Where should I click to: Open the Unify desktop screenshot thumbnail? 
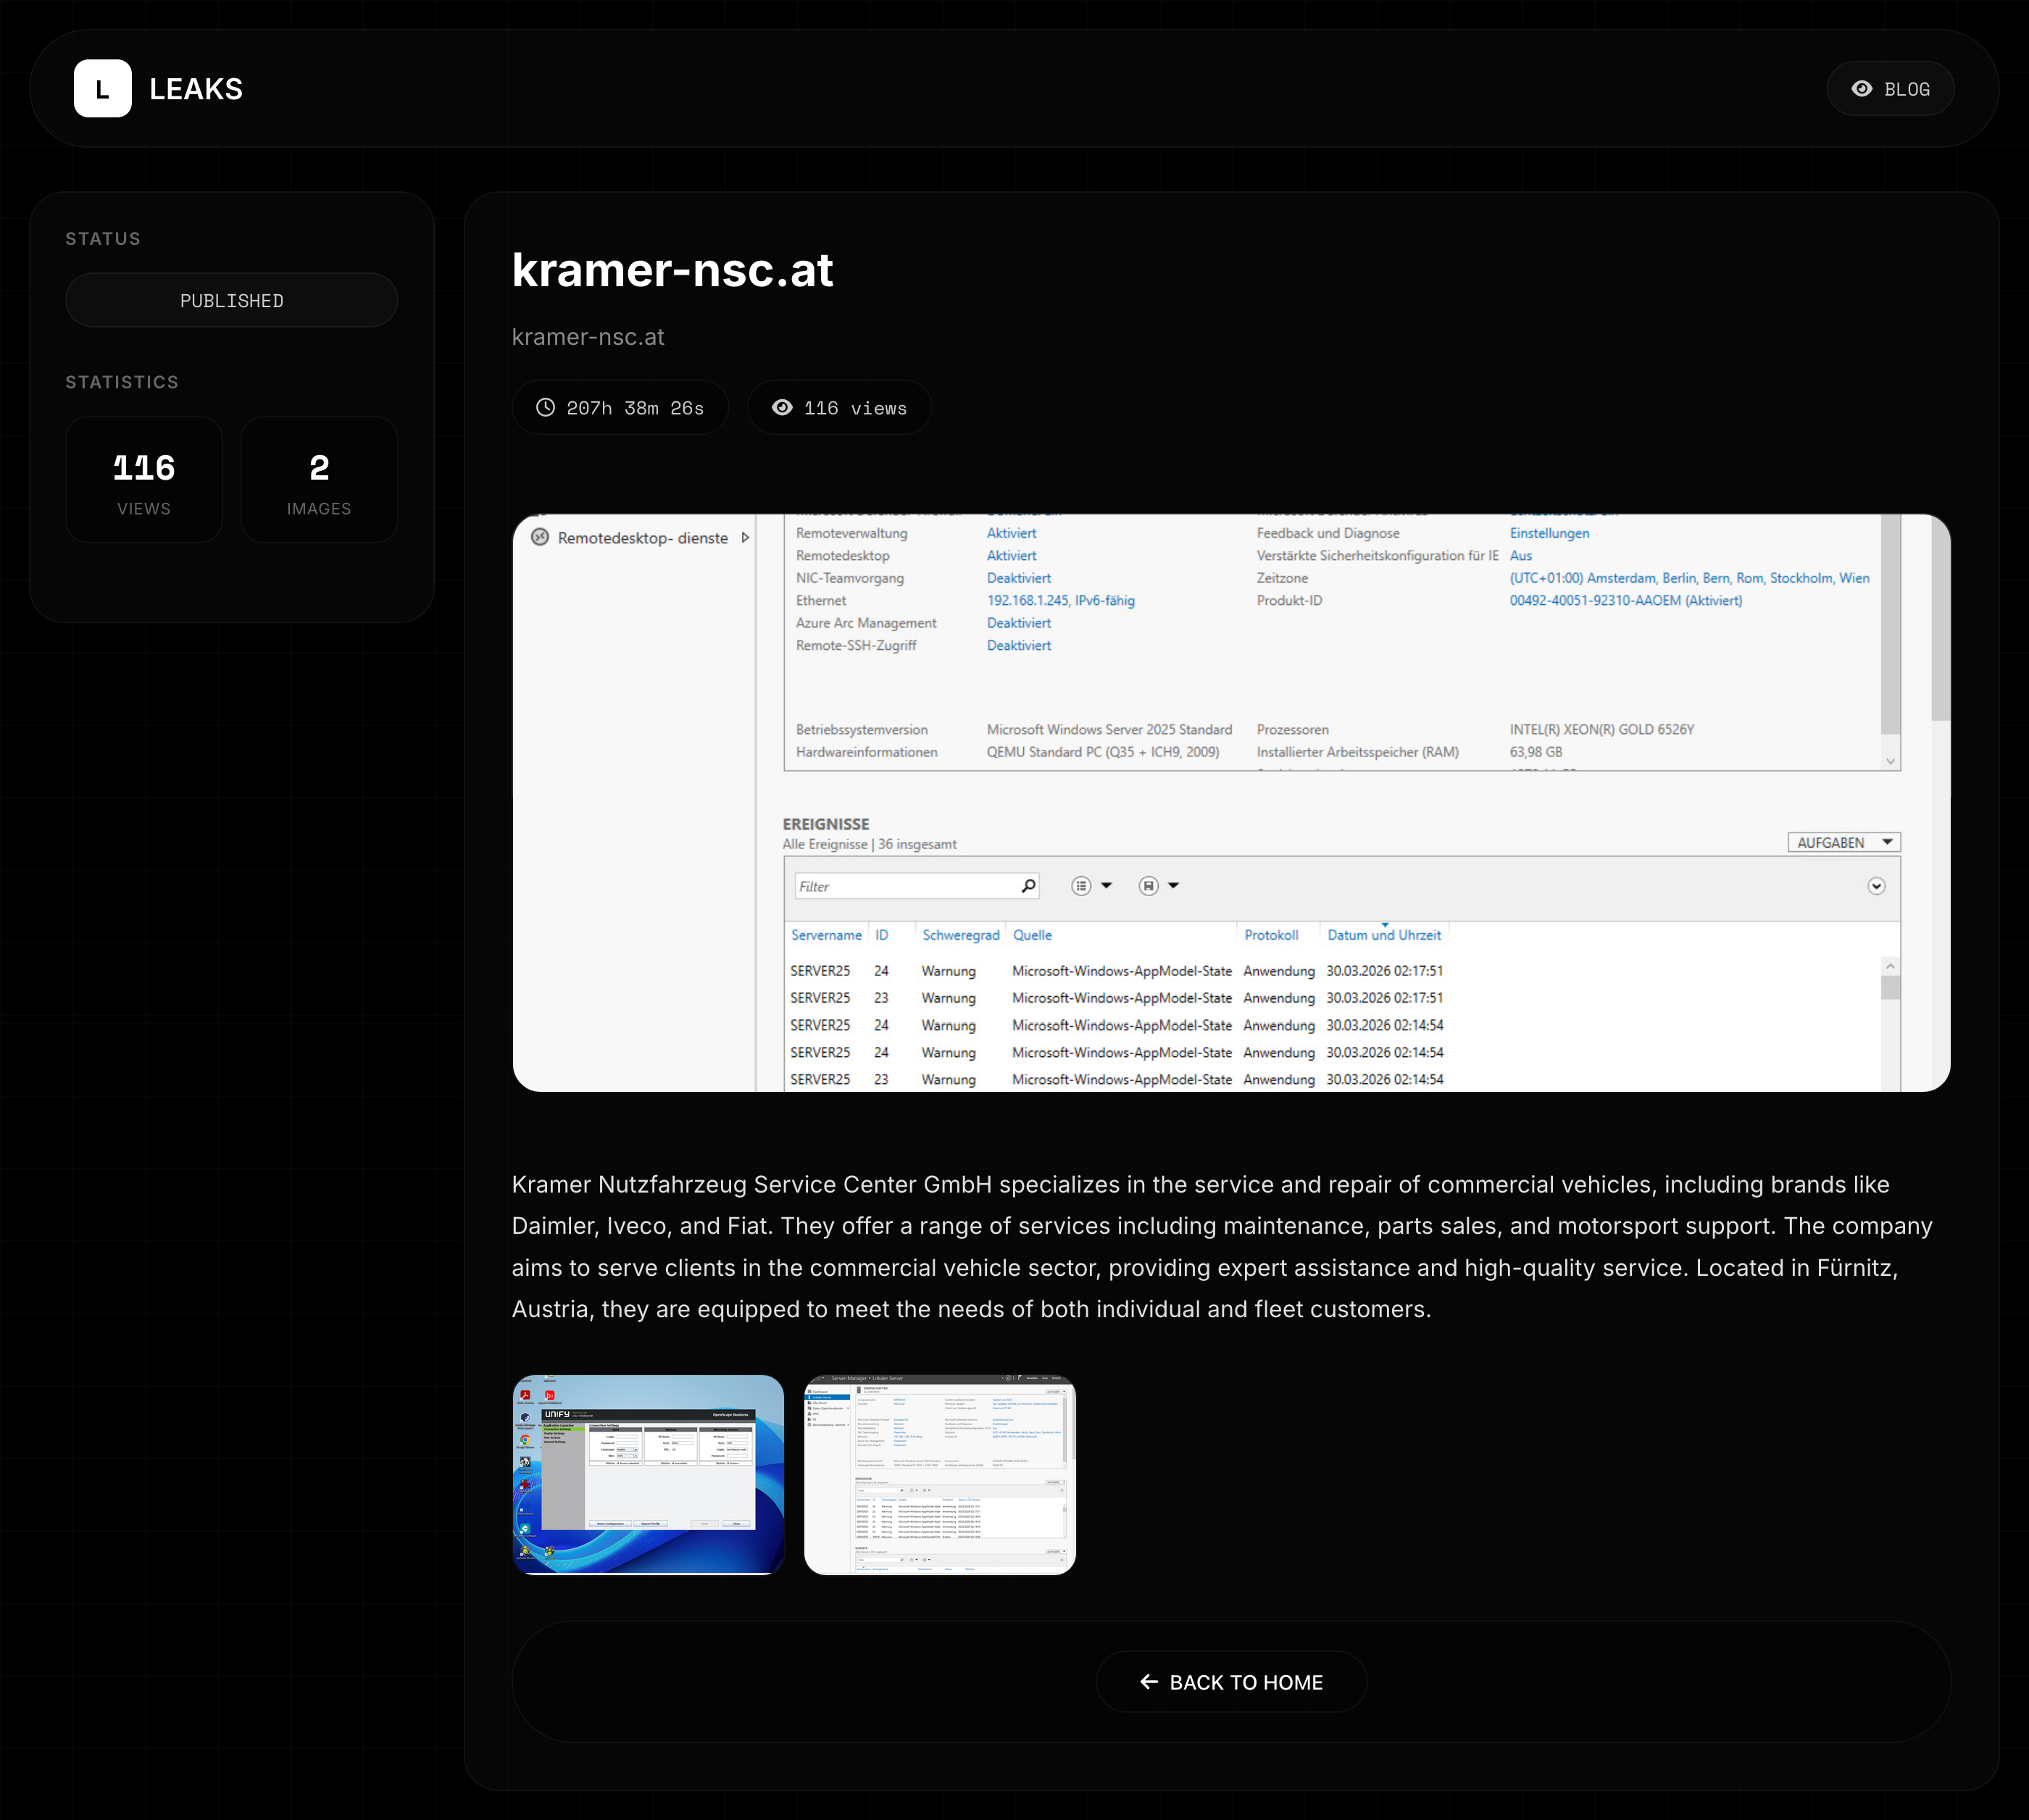click(x=648, y=1474)
